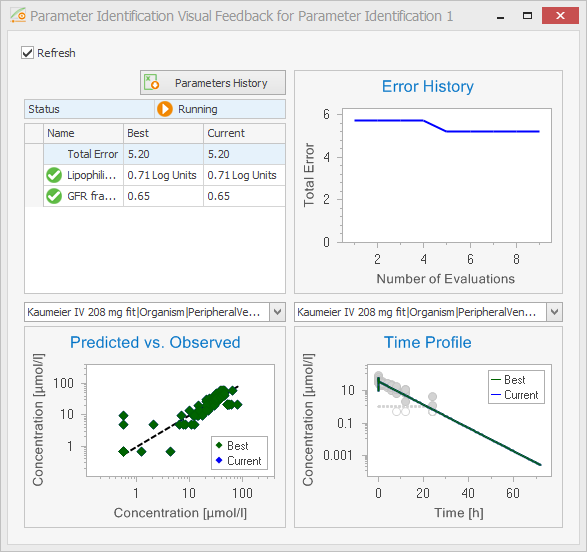Click the Name column header
Image resolution: width=587 pixels, height=552 pixels.
tap(83, 133)
